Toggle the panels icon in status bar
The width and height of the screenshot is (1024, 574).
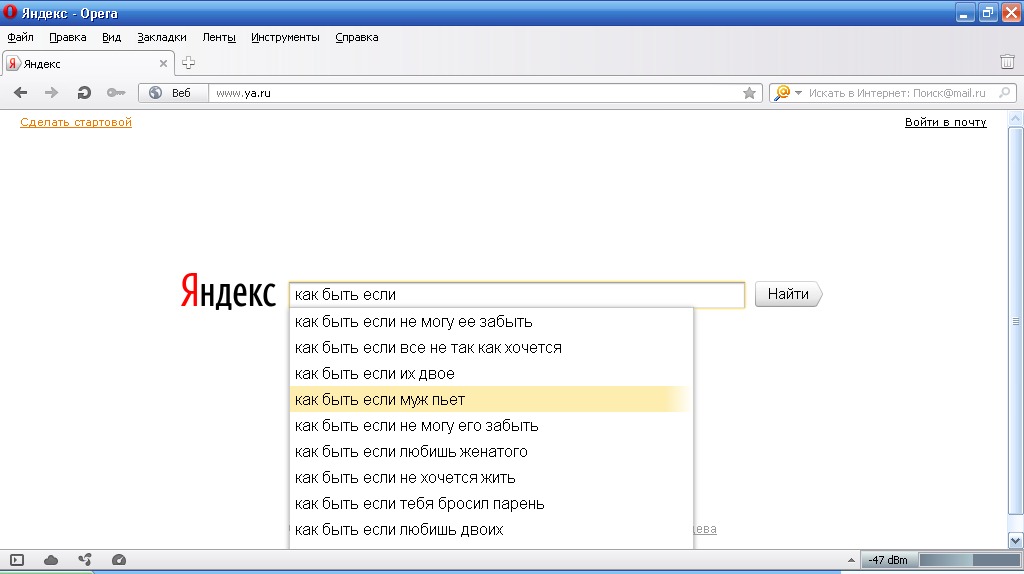point(17,560)
